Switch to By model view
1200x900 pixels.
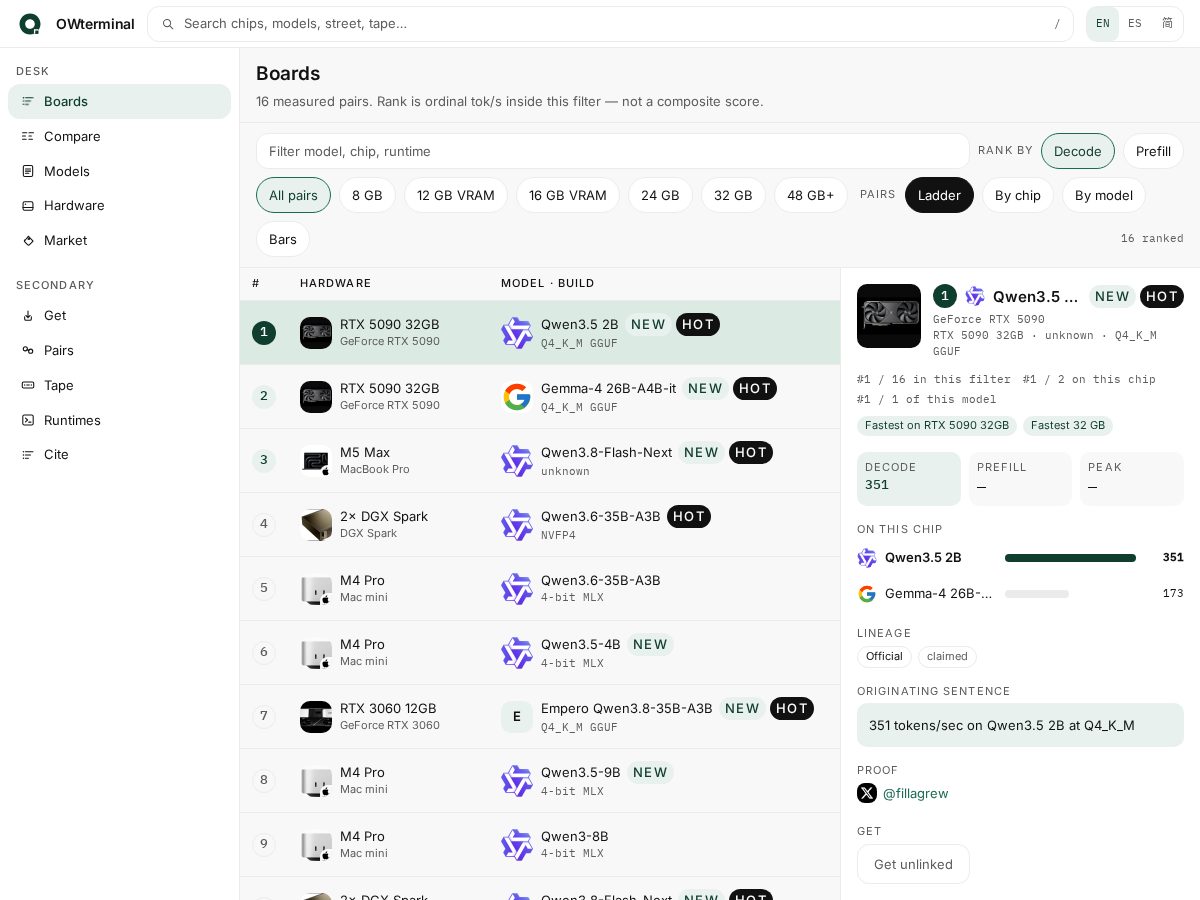click(x=1104, y=195)
